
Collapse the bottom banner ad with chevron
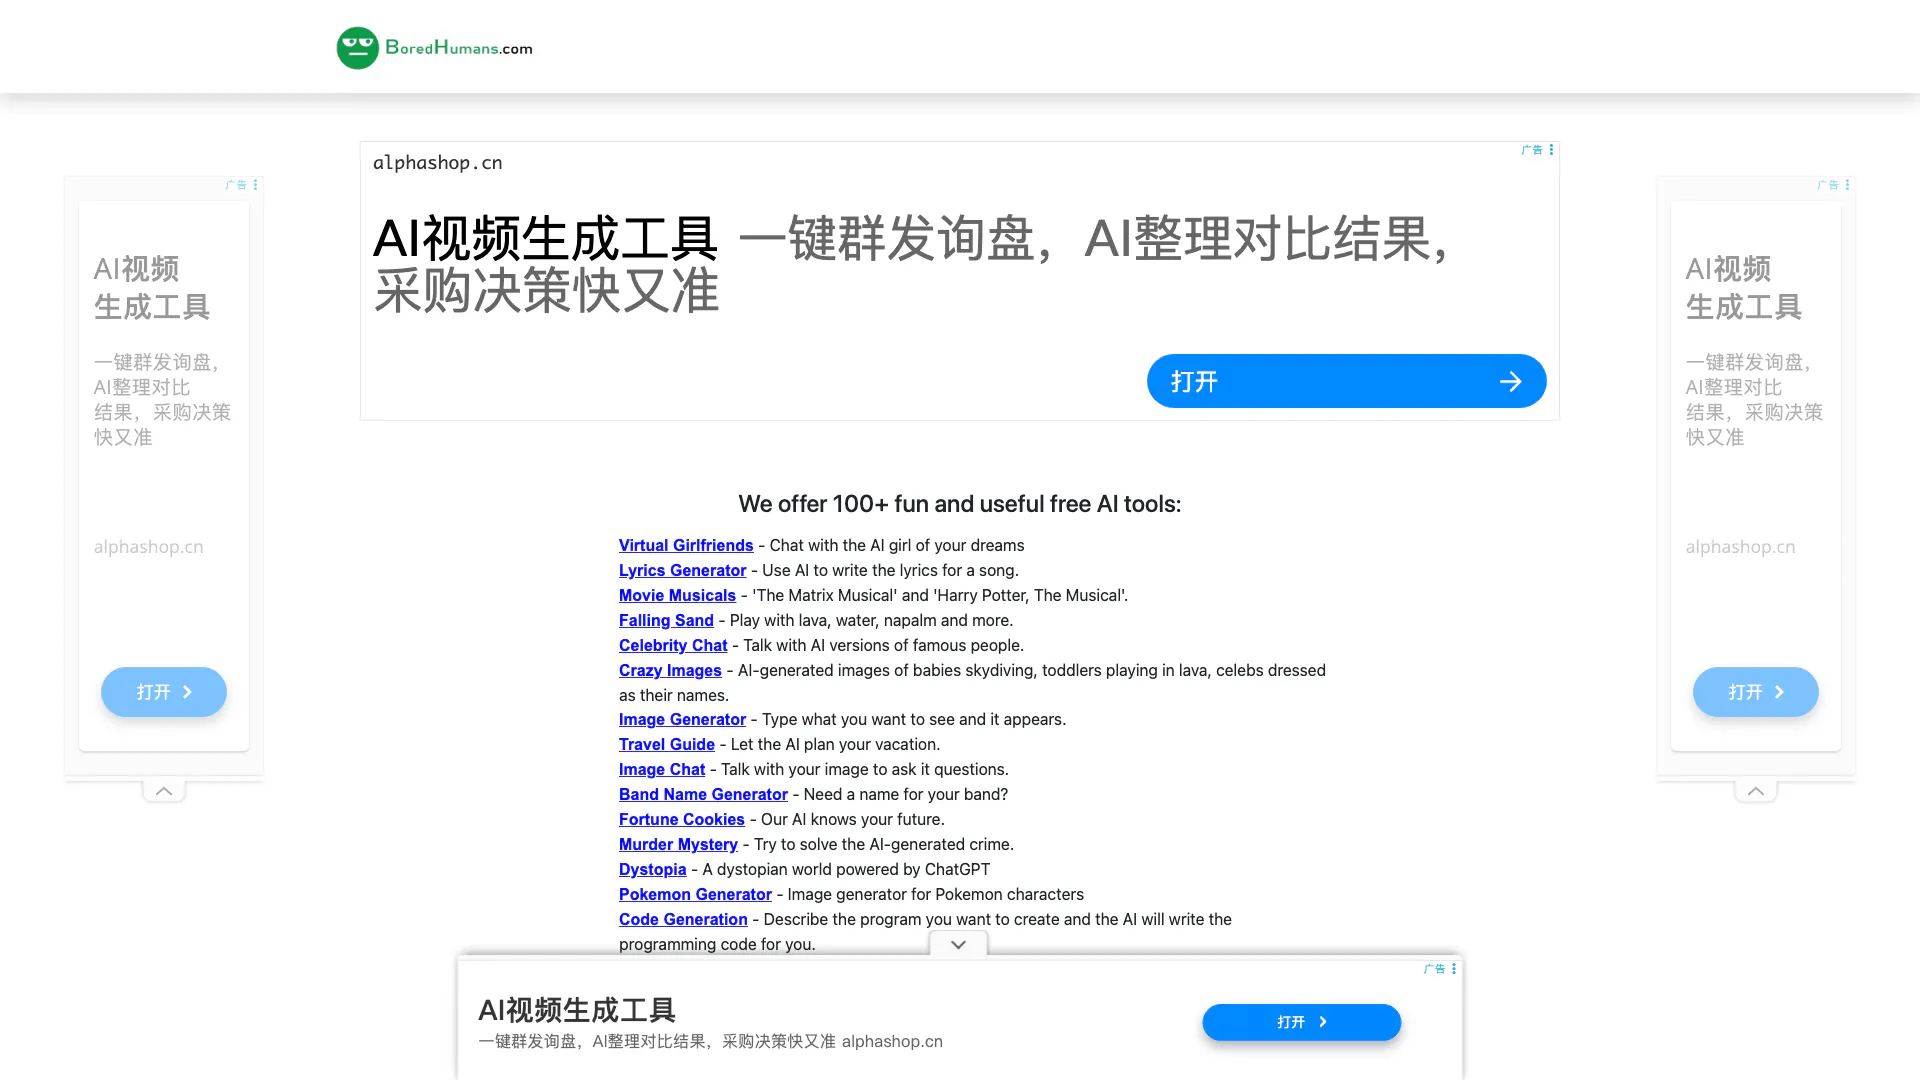click(958, 945)
